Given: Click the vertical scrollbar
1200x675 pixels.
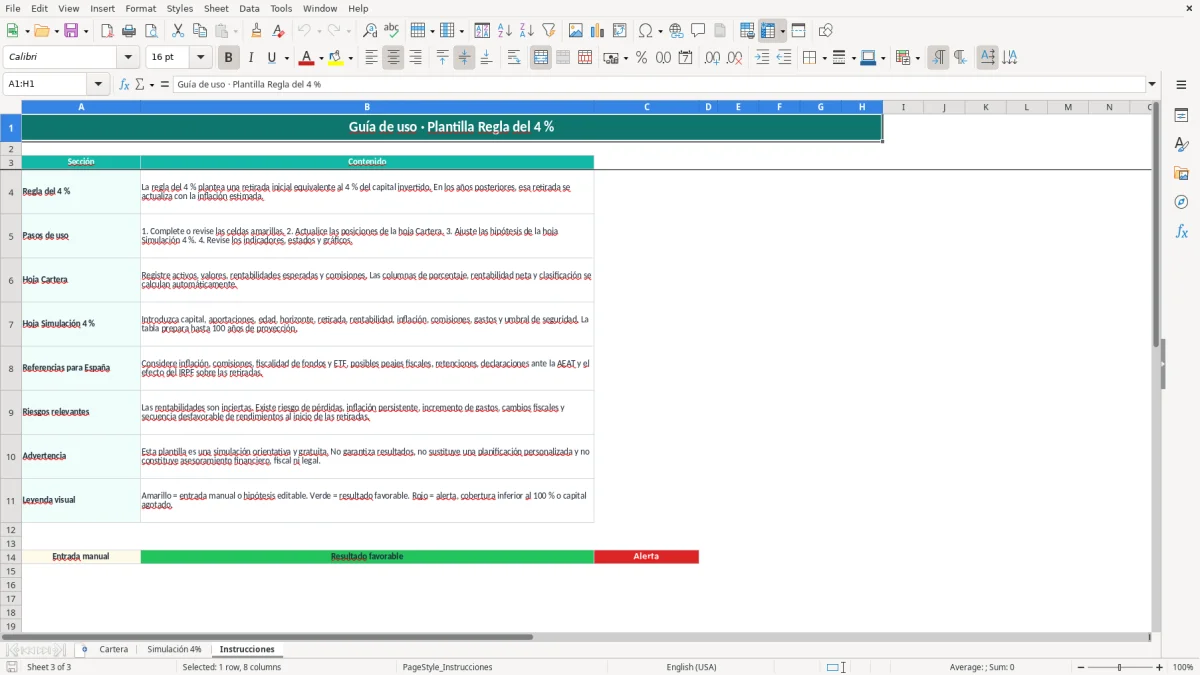Looking at the screenshot, I should click(x=1156, y=365).
